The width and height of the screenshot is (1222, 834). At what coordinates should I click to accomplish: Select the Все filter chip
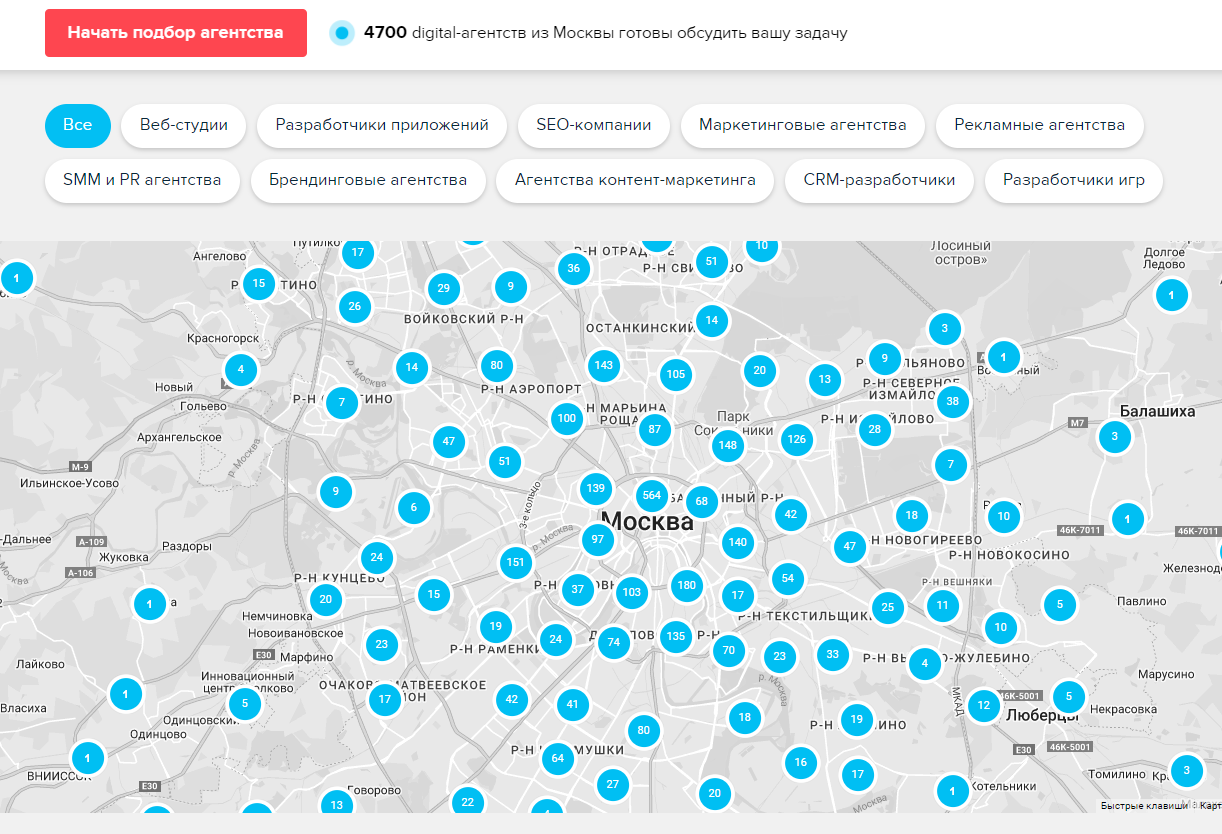click(77, 125)
